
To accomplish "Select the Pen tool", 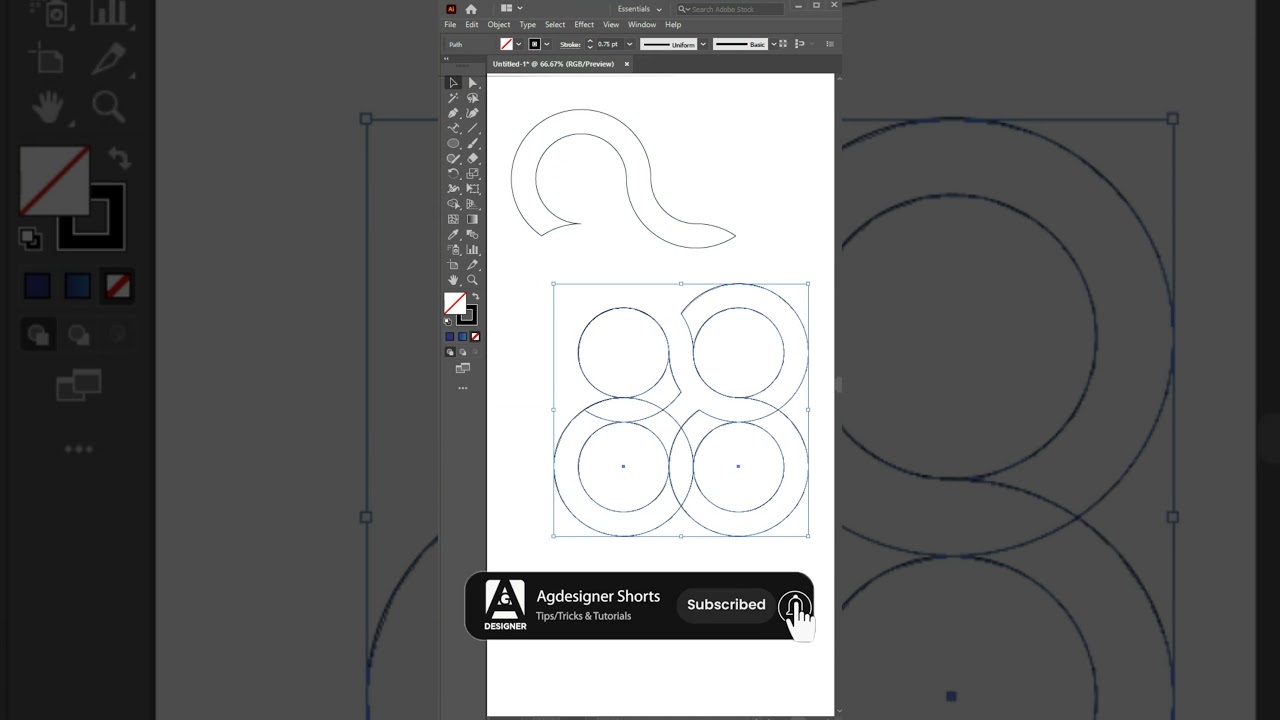I will [453, 113].
